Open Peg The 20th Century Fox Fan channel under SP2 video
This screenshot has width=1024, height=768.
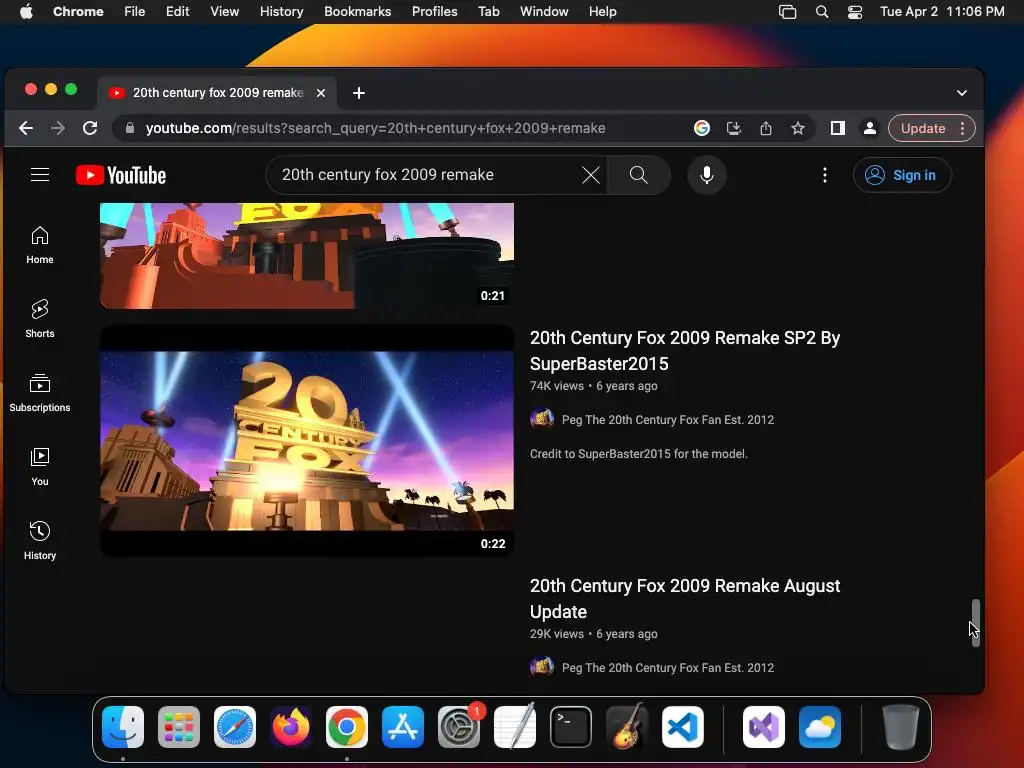pos(667,420)
